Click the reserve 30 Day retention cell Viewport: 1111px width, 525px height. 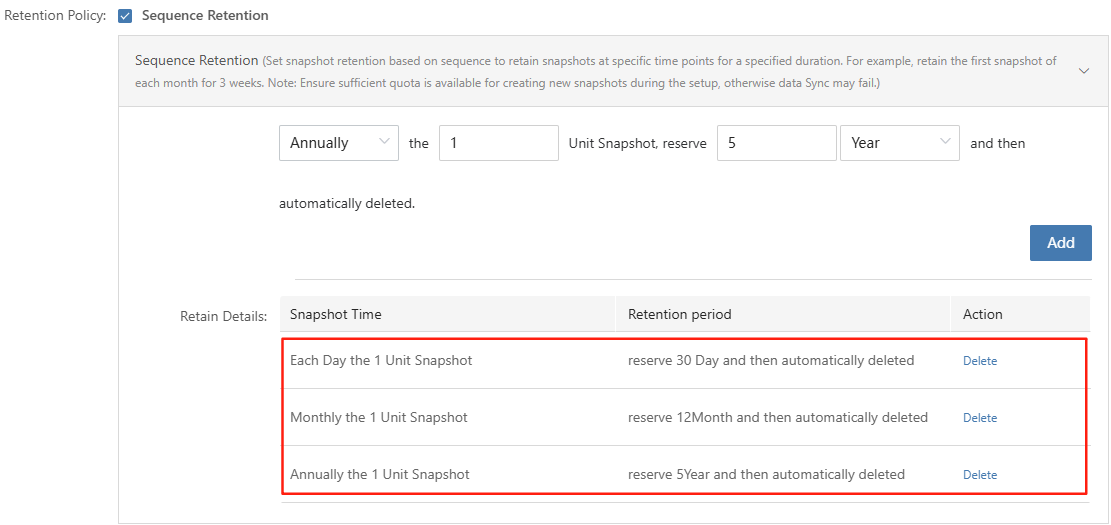click(771, 360)
